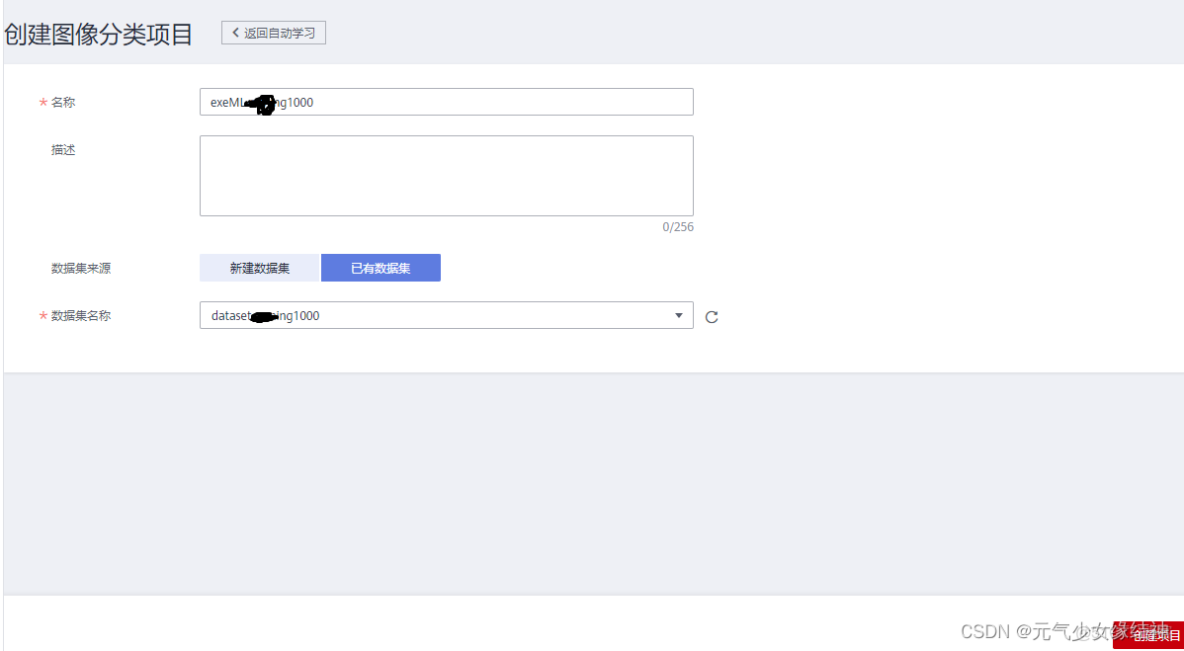Select 新建数据集 as dataset source
The height and width of the screenshot is (651, 1184).
[x=260, y=268]
